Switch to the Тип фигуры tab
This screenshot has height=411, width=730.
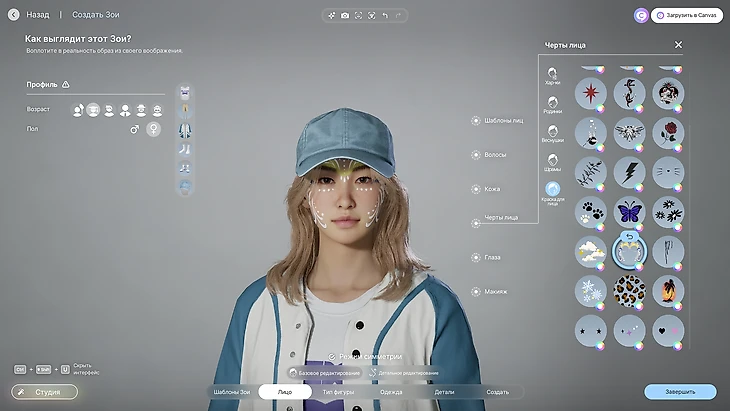click(338, 392)
